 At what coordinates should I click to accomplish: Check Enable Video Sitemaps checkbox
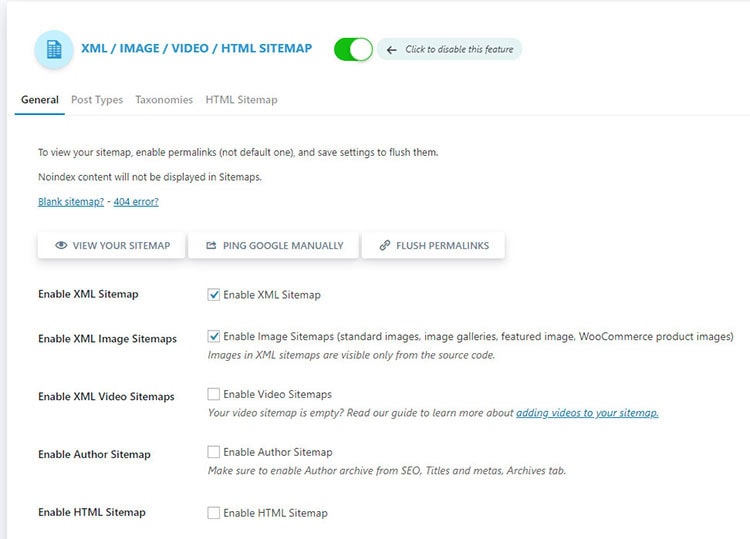coord(213,394)
